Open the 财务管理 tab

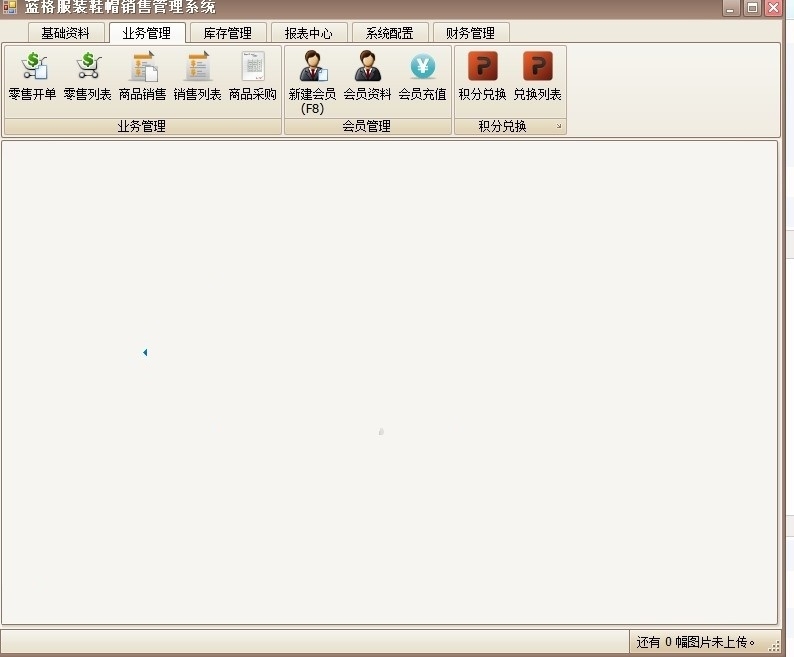tap(471, 33)
